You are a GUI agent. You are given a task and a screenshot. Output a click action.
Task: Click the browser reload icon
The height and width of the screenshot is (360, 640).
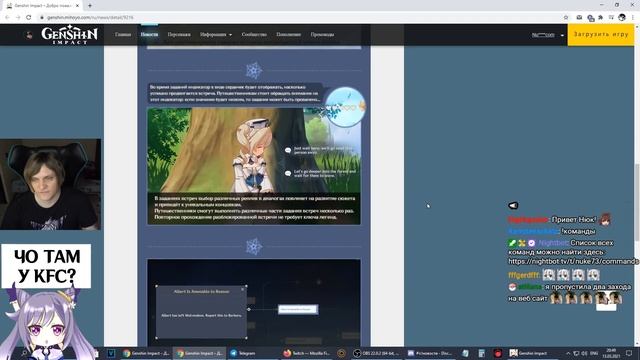(x=29, y=17)
